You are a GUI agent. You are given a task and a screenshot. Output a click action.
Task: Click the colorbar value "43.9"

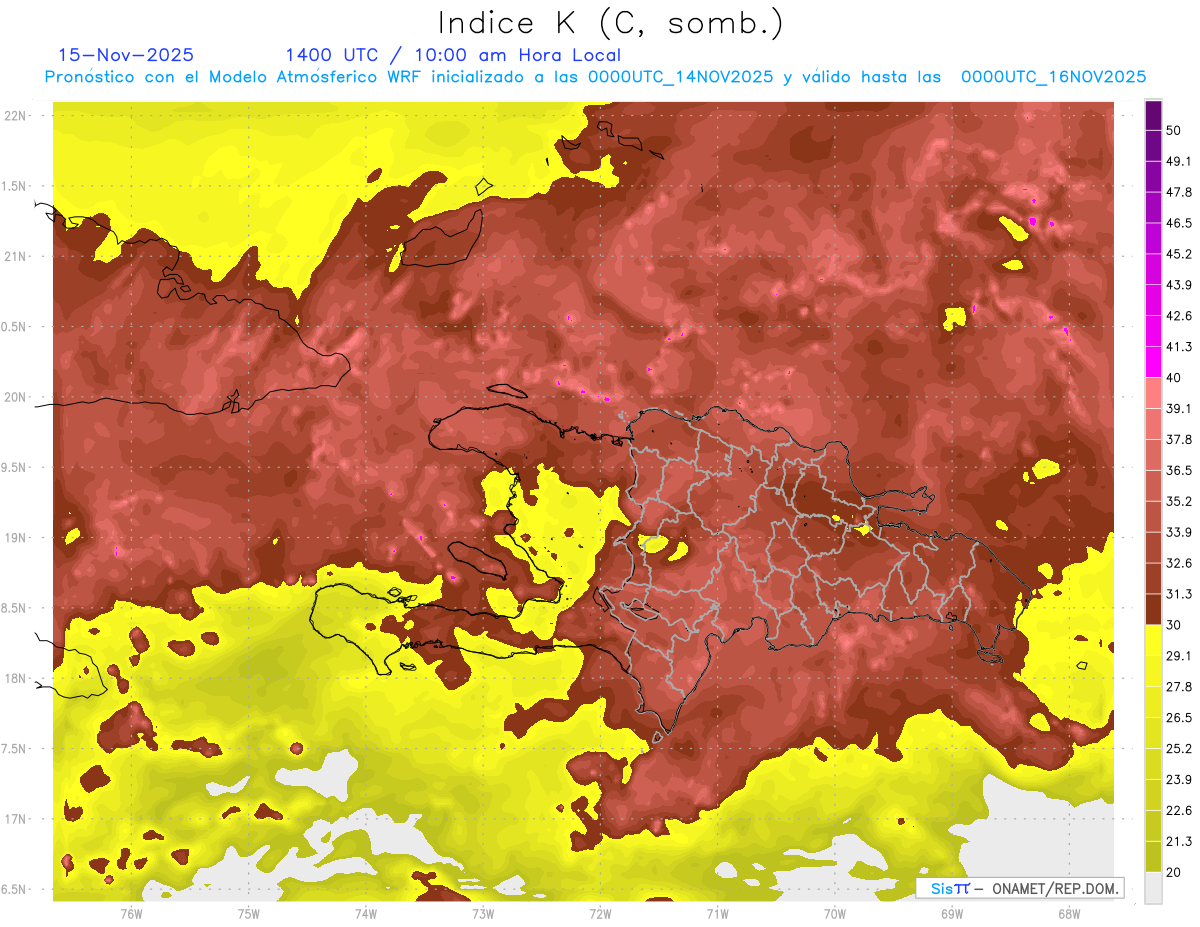click(x=1179, y=285)
